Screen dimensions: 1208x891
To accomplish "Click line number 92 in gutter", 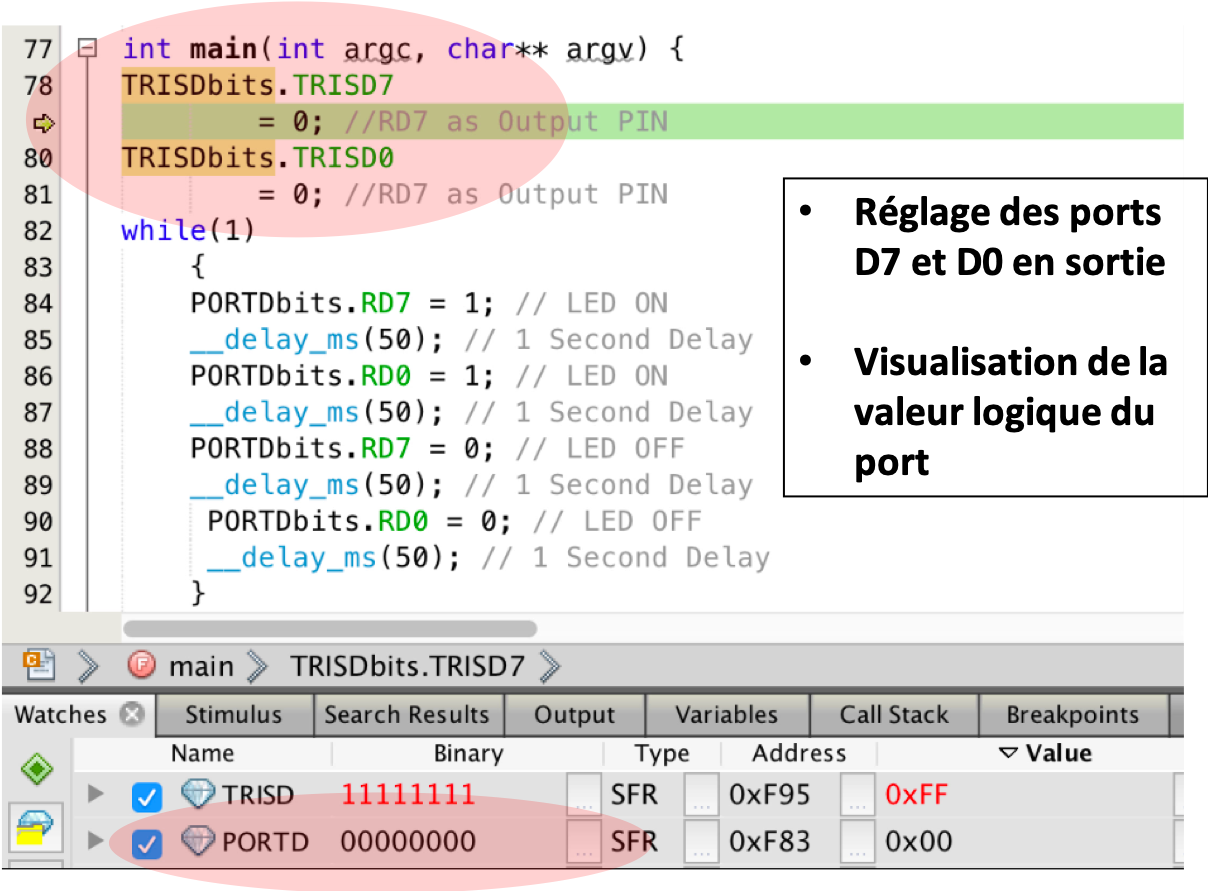I will click(37, 594).
